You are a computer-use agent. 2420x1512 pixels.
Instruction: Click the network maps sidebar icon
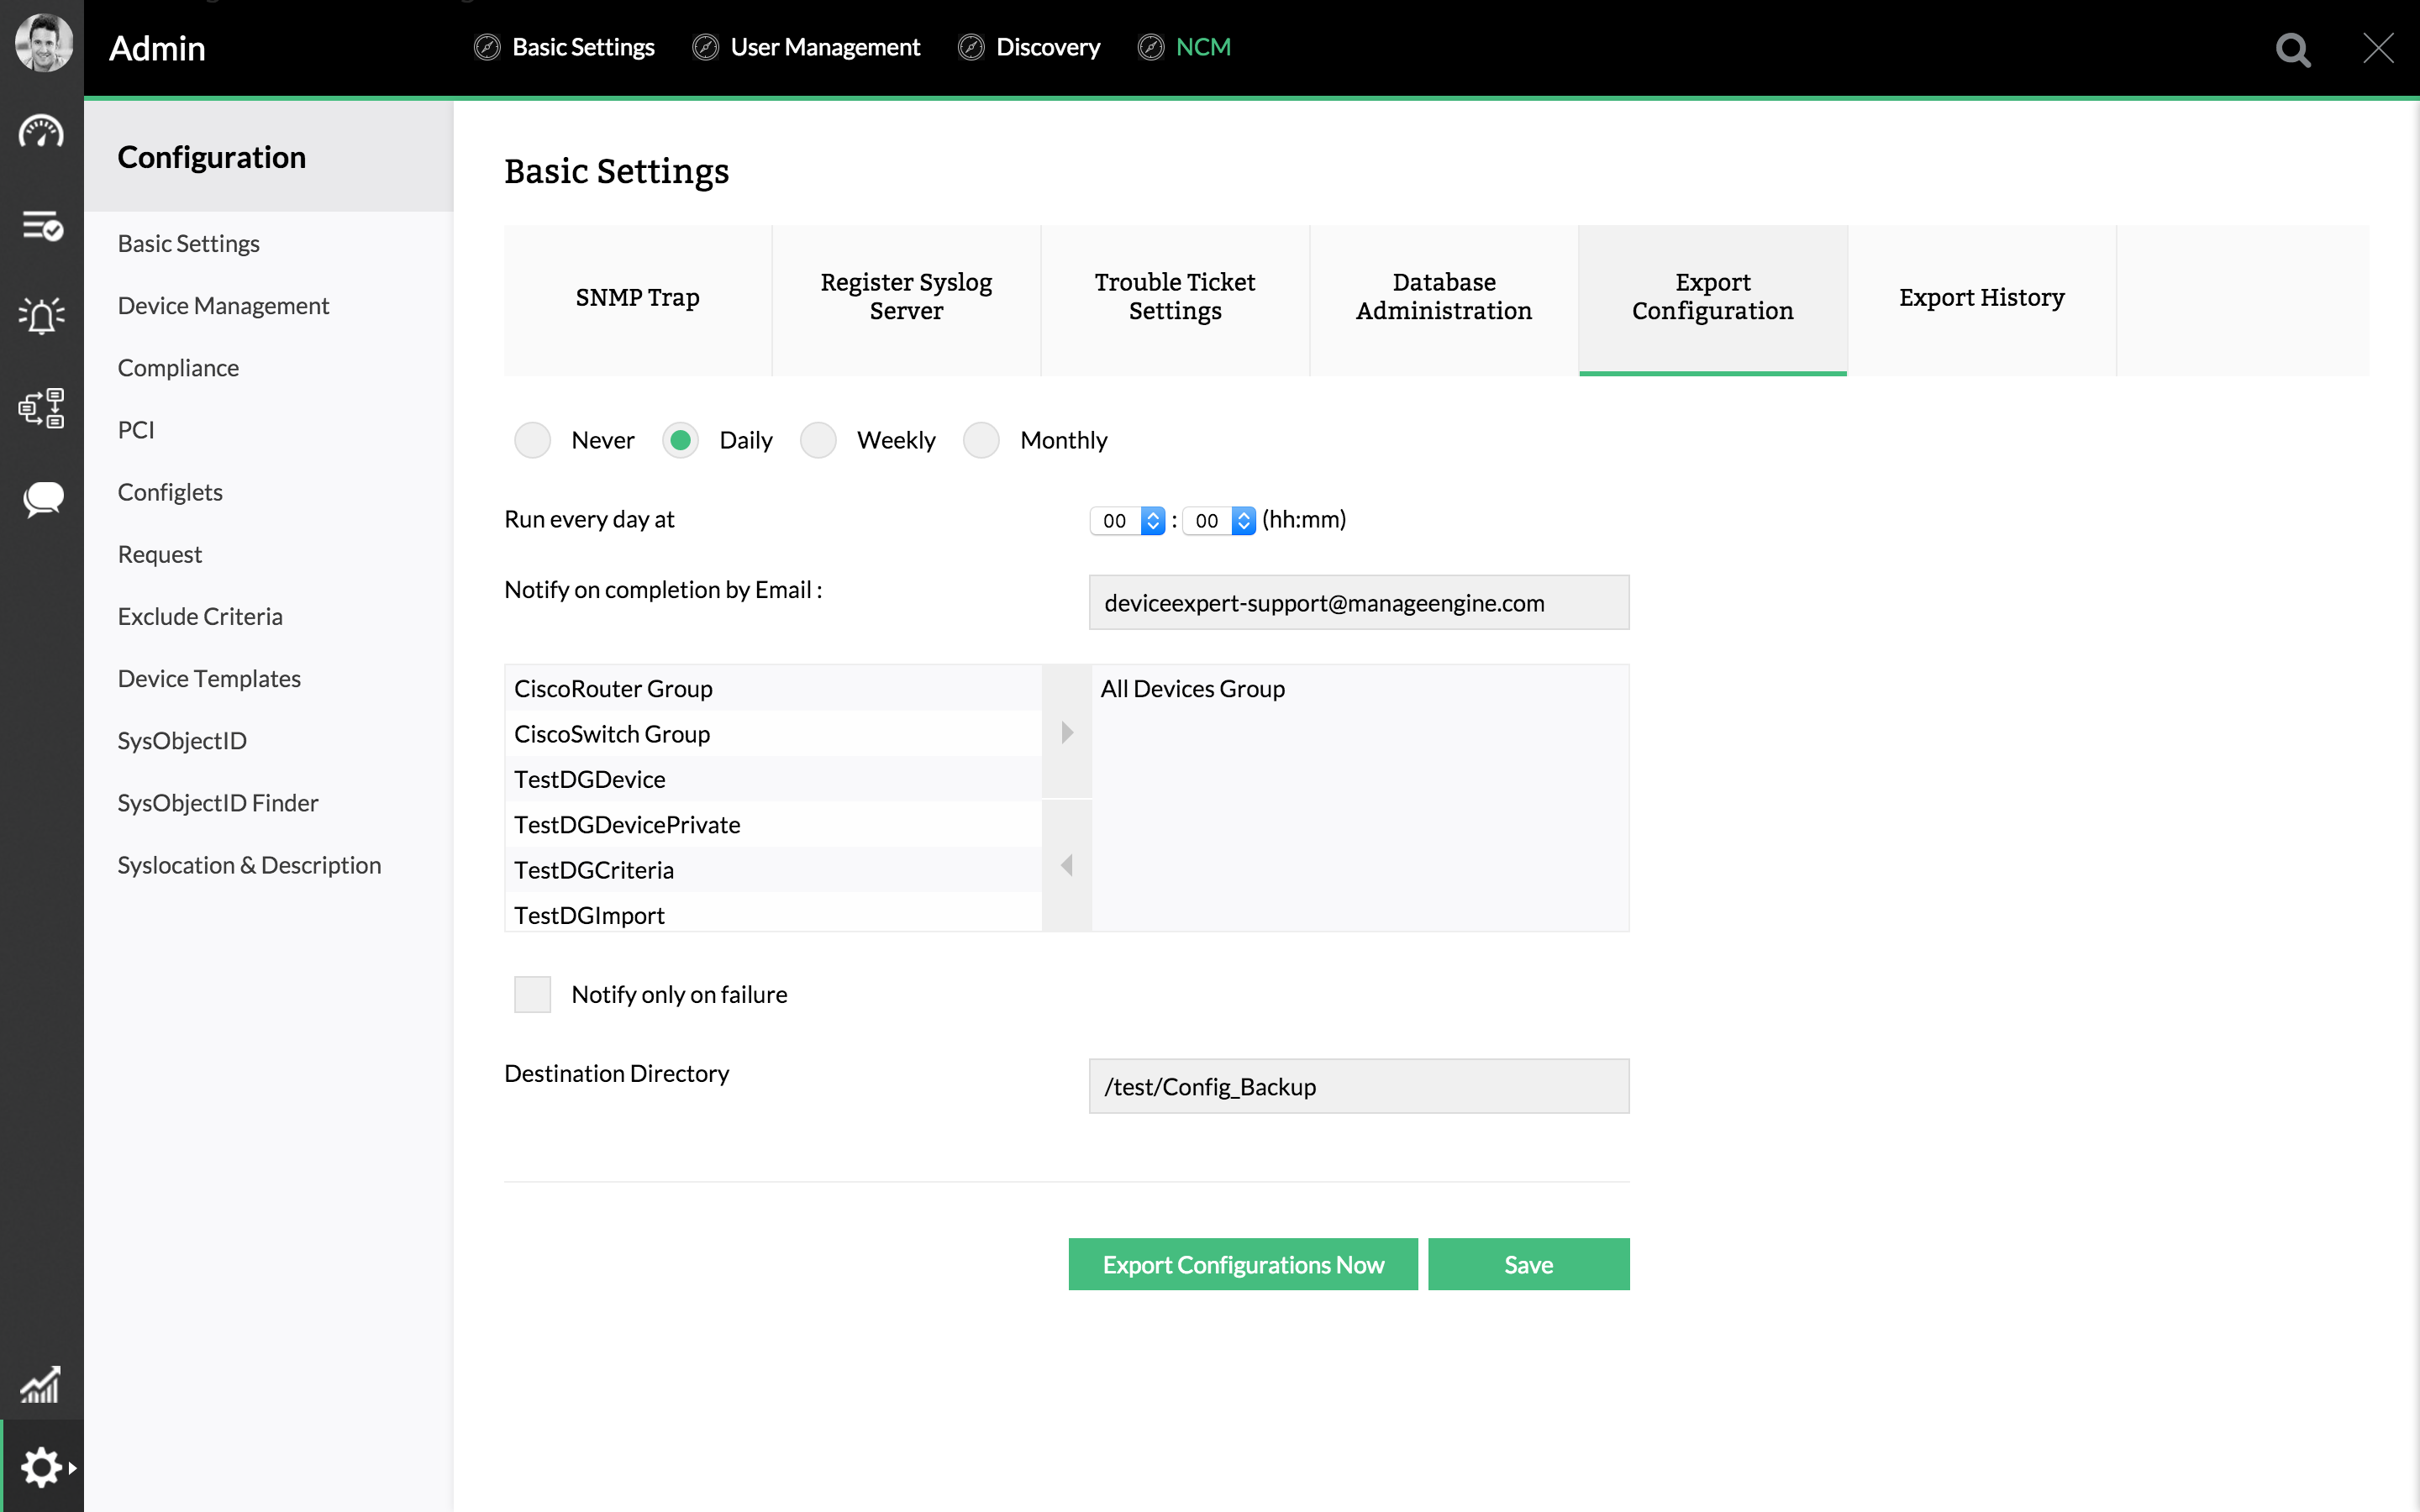tap(41, 408)
